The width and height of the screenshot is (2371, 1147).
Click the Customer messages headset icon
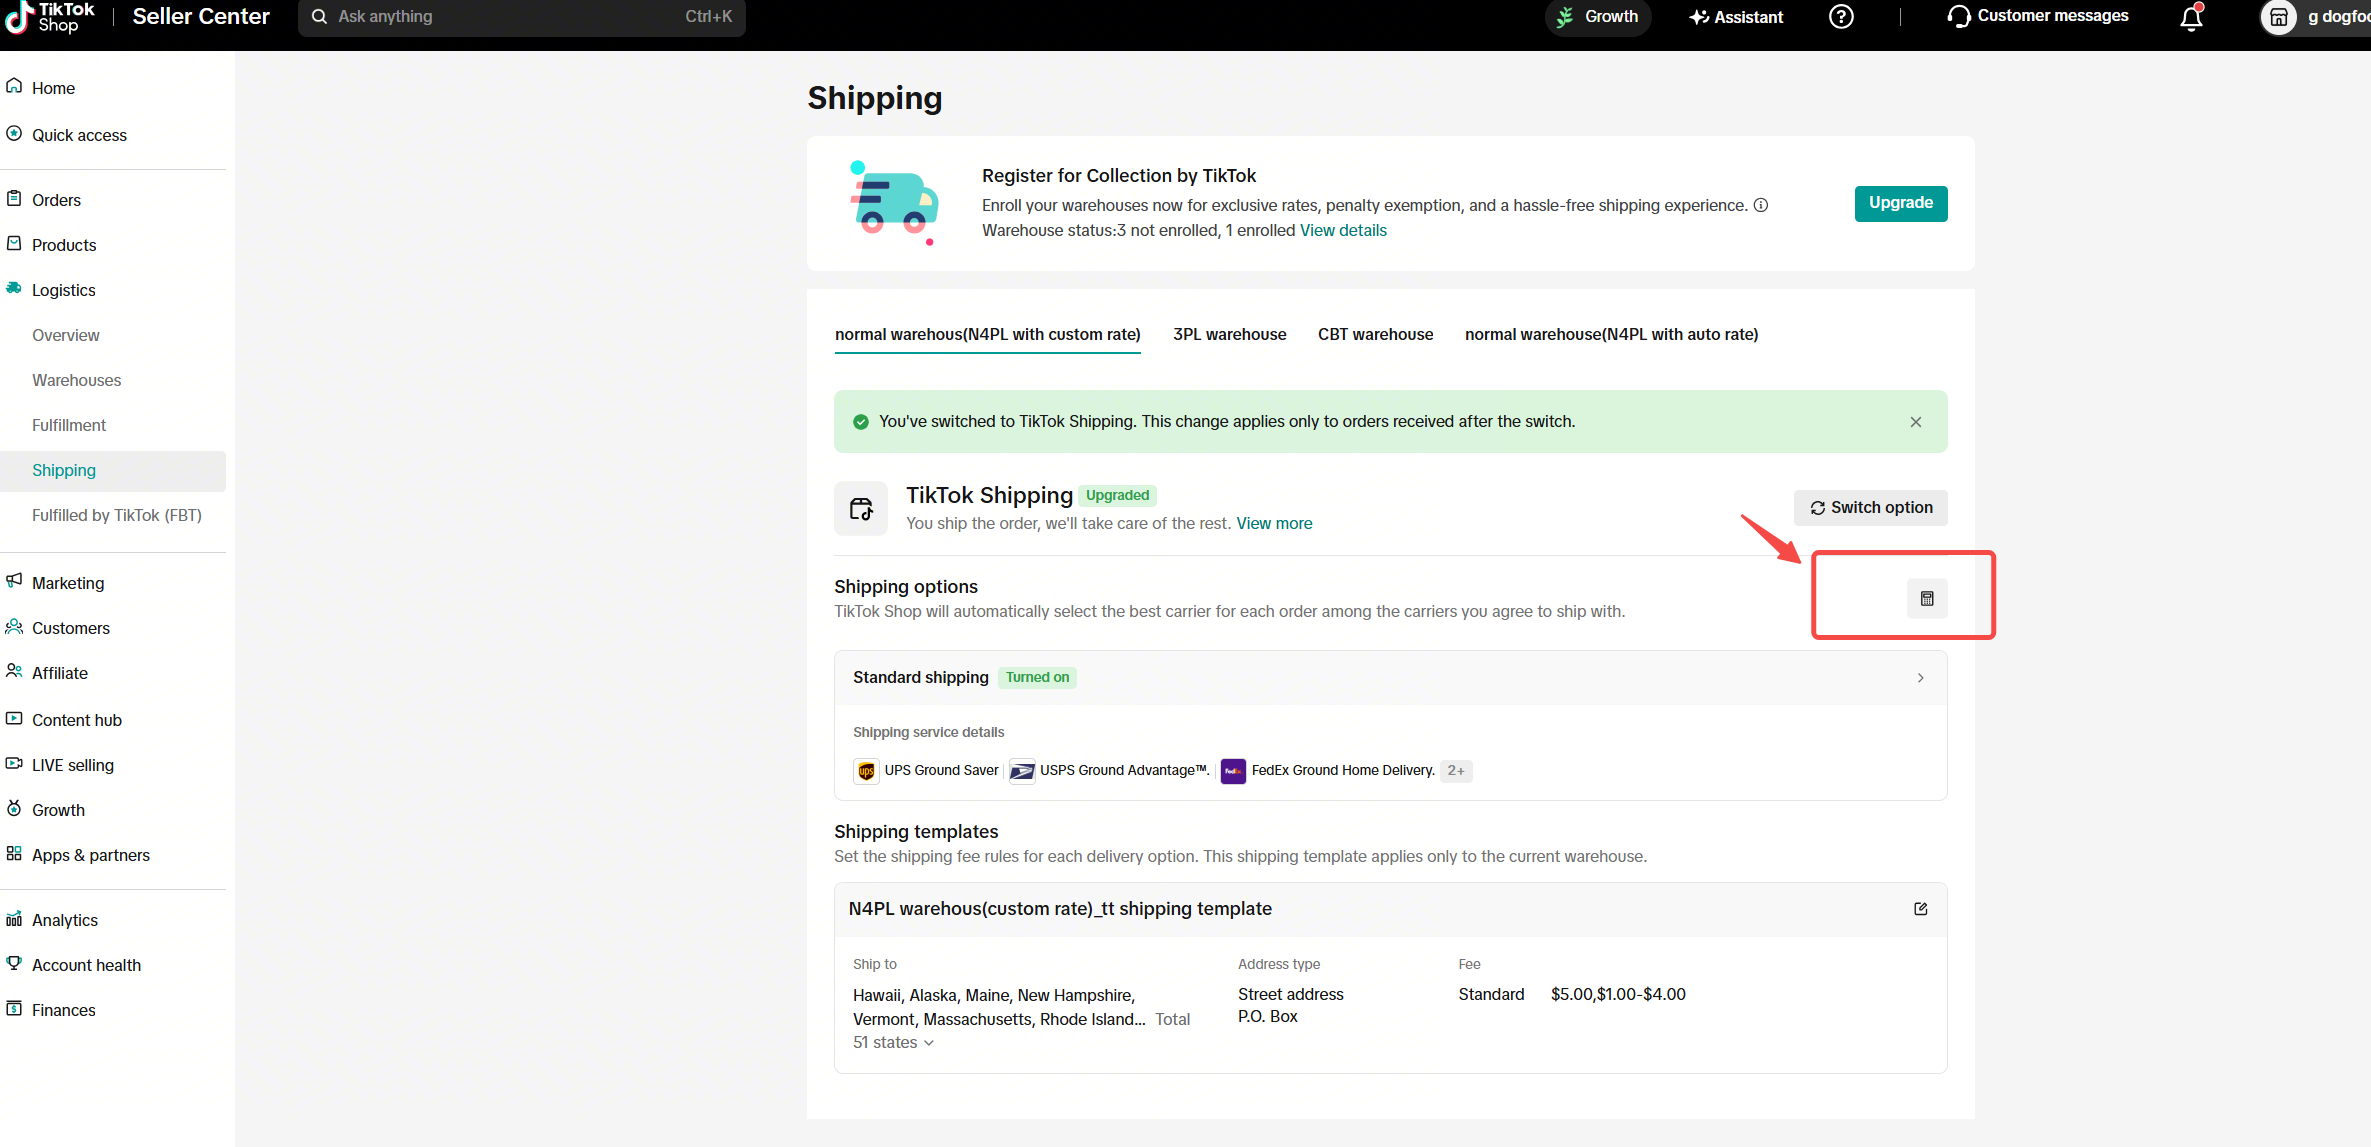point(1959,17)
